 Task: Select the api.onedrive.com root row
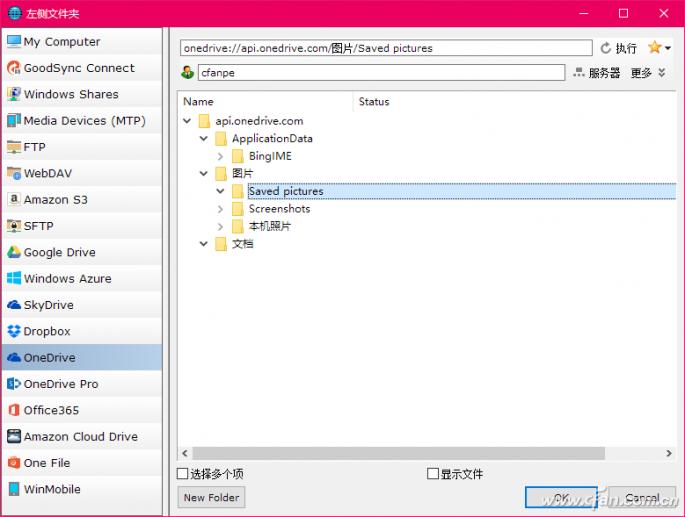(x=259, y=121)
